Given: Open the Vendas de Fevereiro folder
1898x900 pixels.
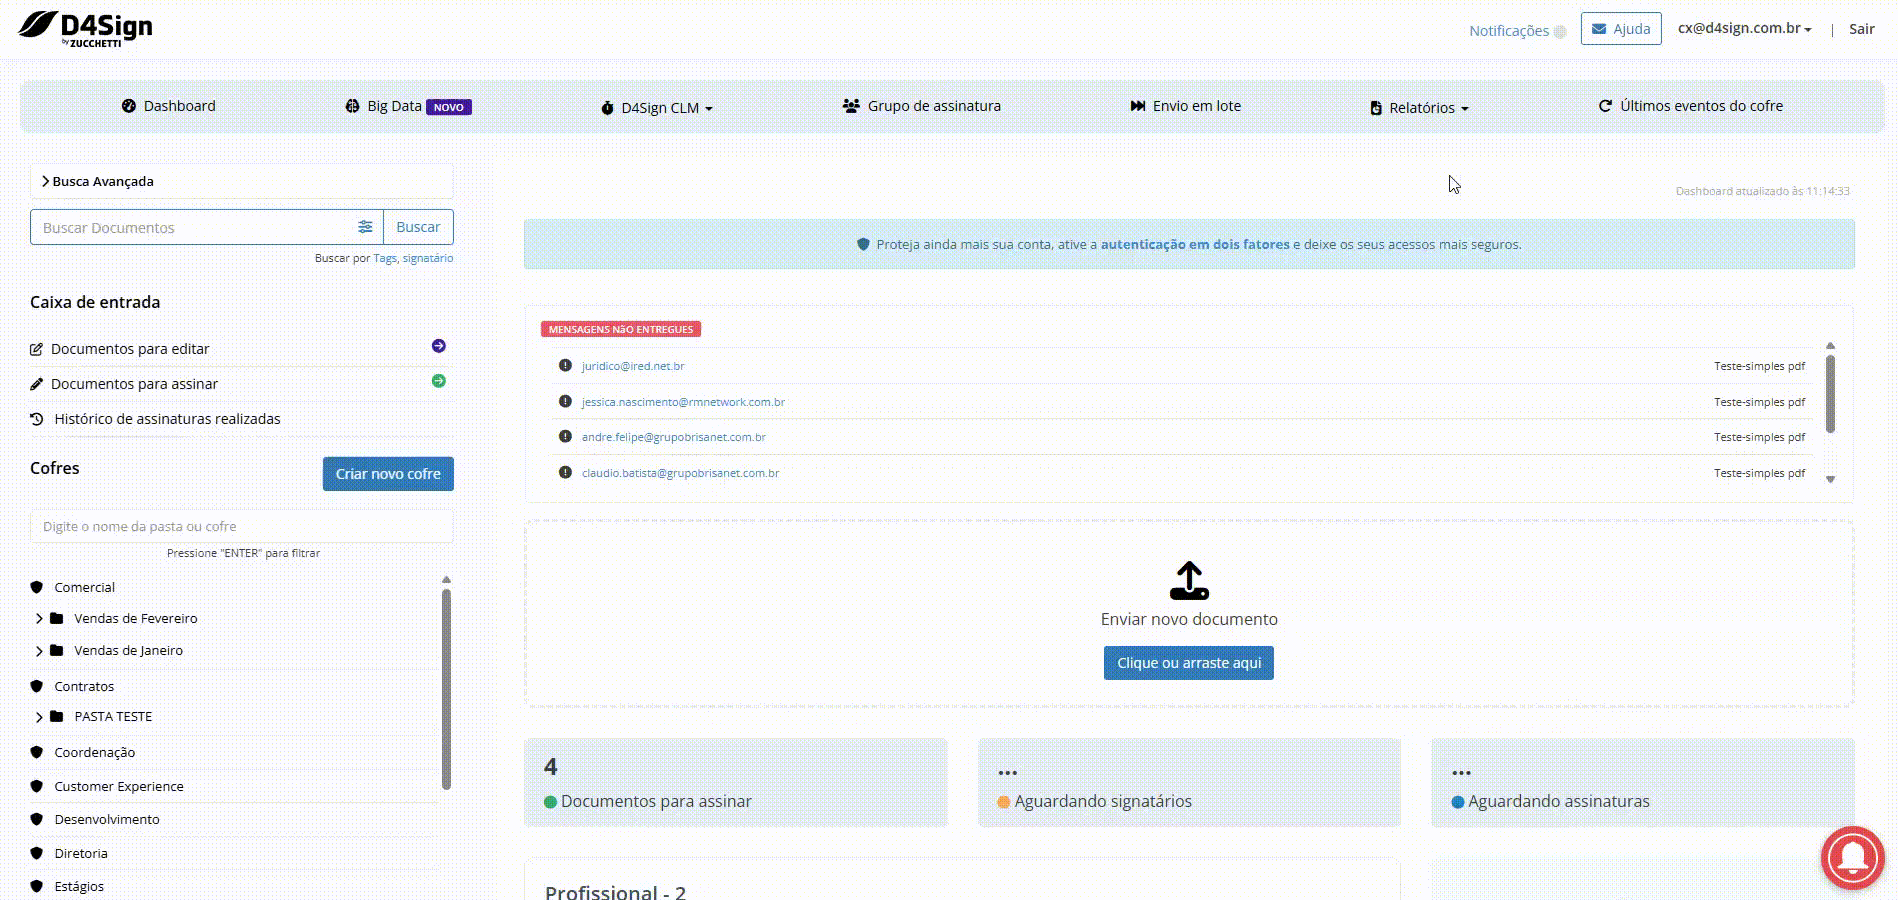Looking at the screenshot, I should pyautogui.click(x=136, y=618).
